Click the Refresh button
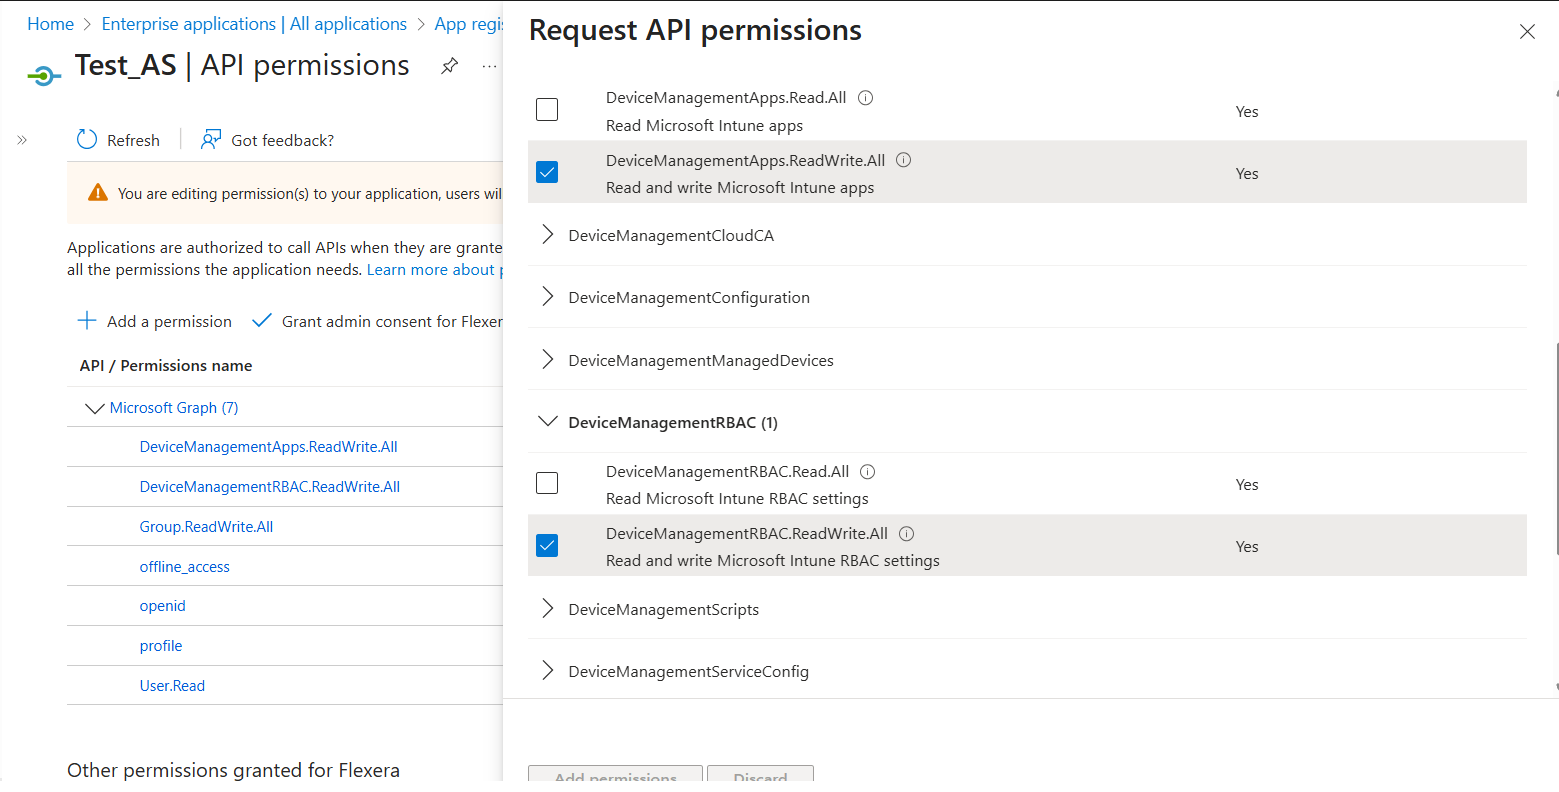The image size is (1559, 792). click(118, 140)
